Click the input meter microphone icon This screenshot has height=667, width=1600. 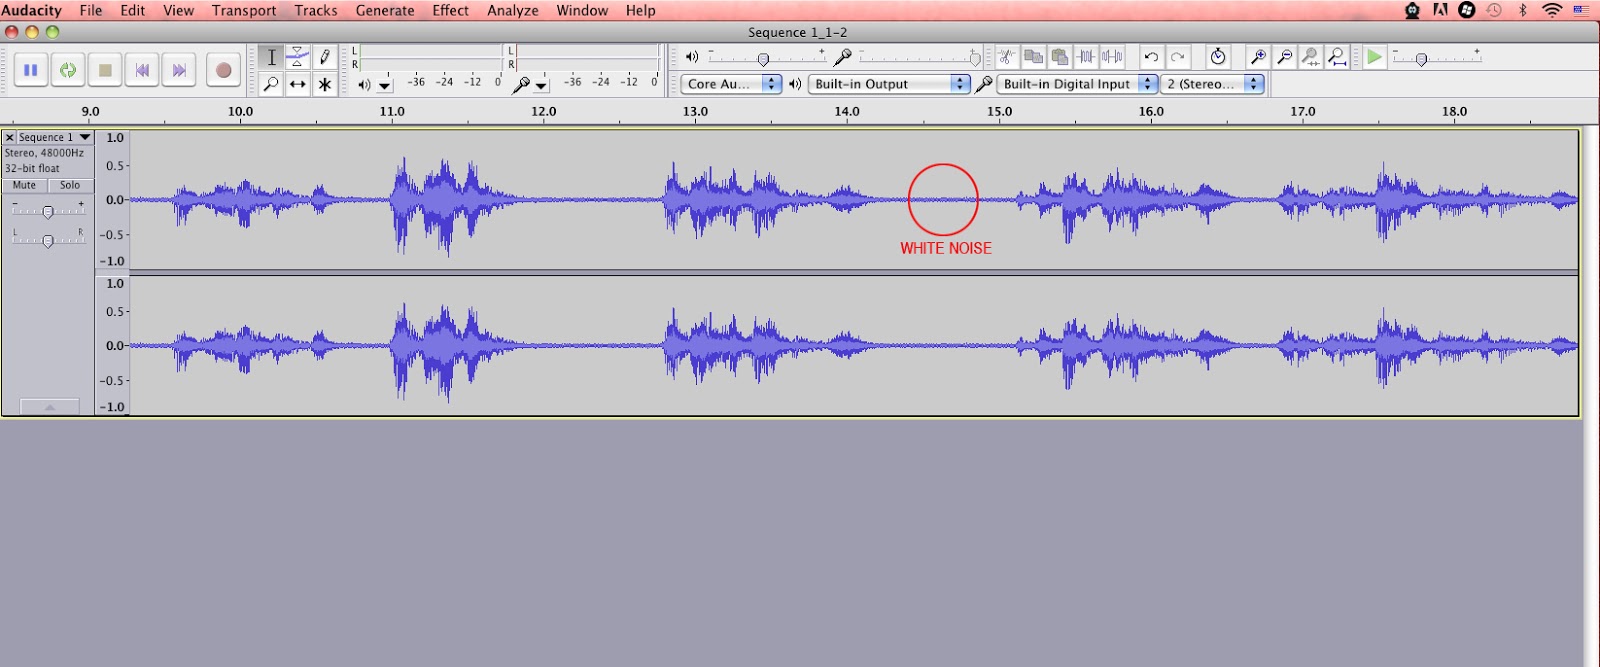(521, 85)
